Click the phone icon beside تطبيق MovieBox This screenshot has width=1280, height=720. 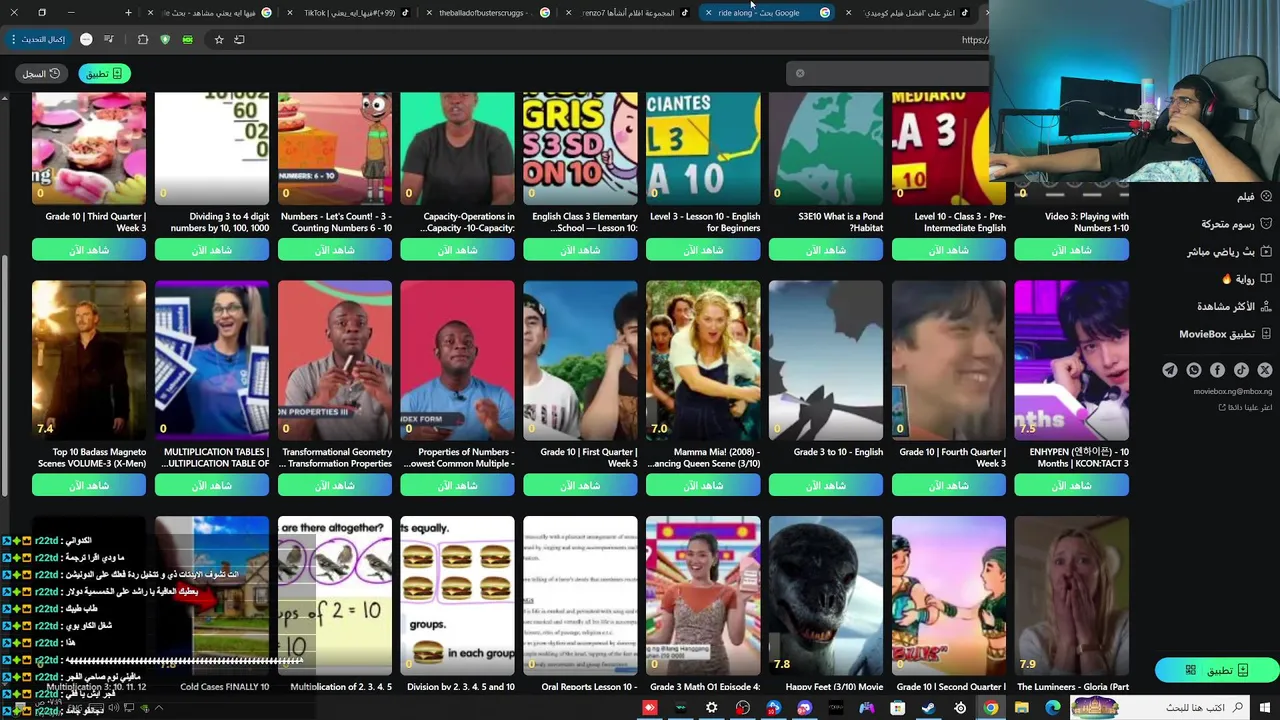click(x=1266, y=334)
